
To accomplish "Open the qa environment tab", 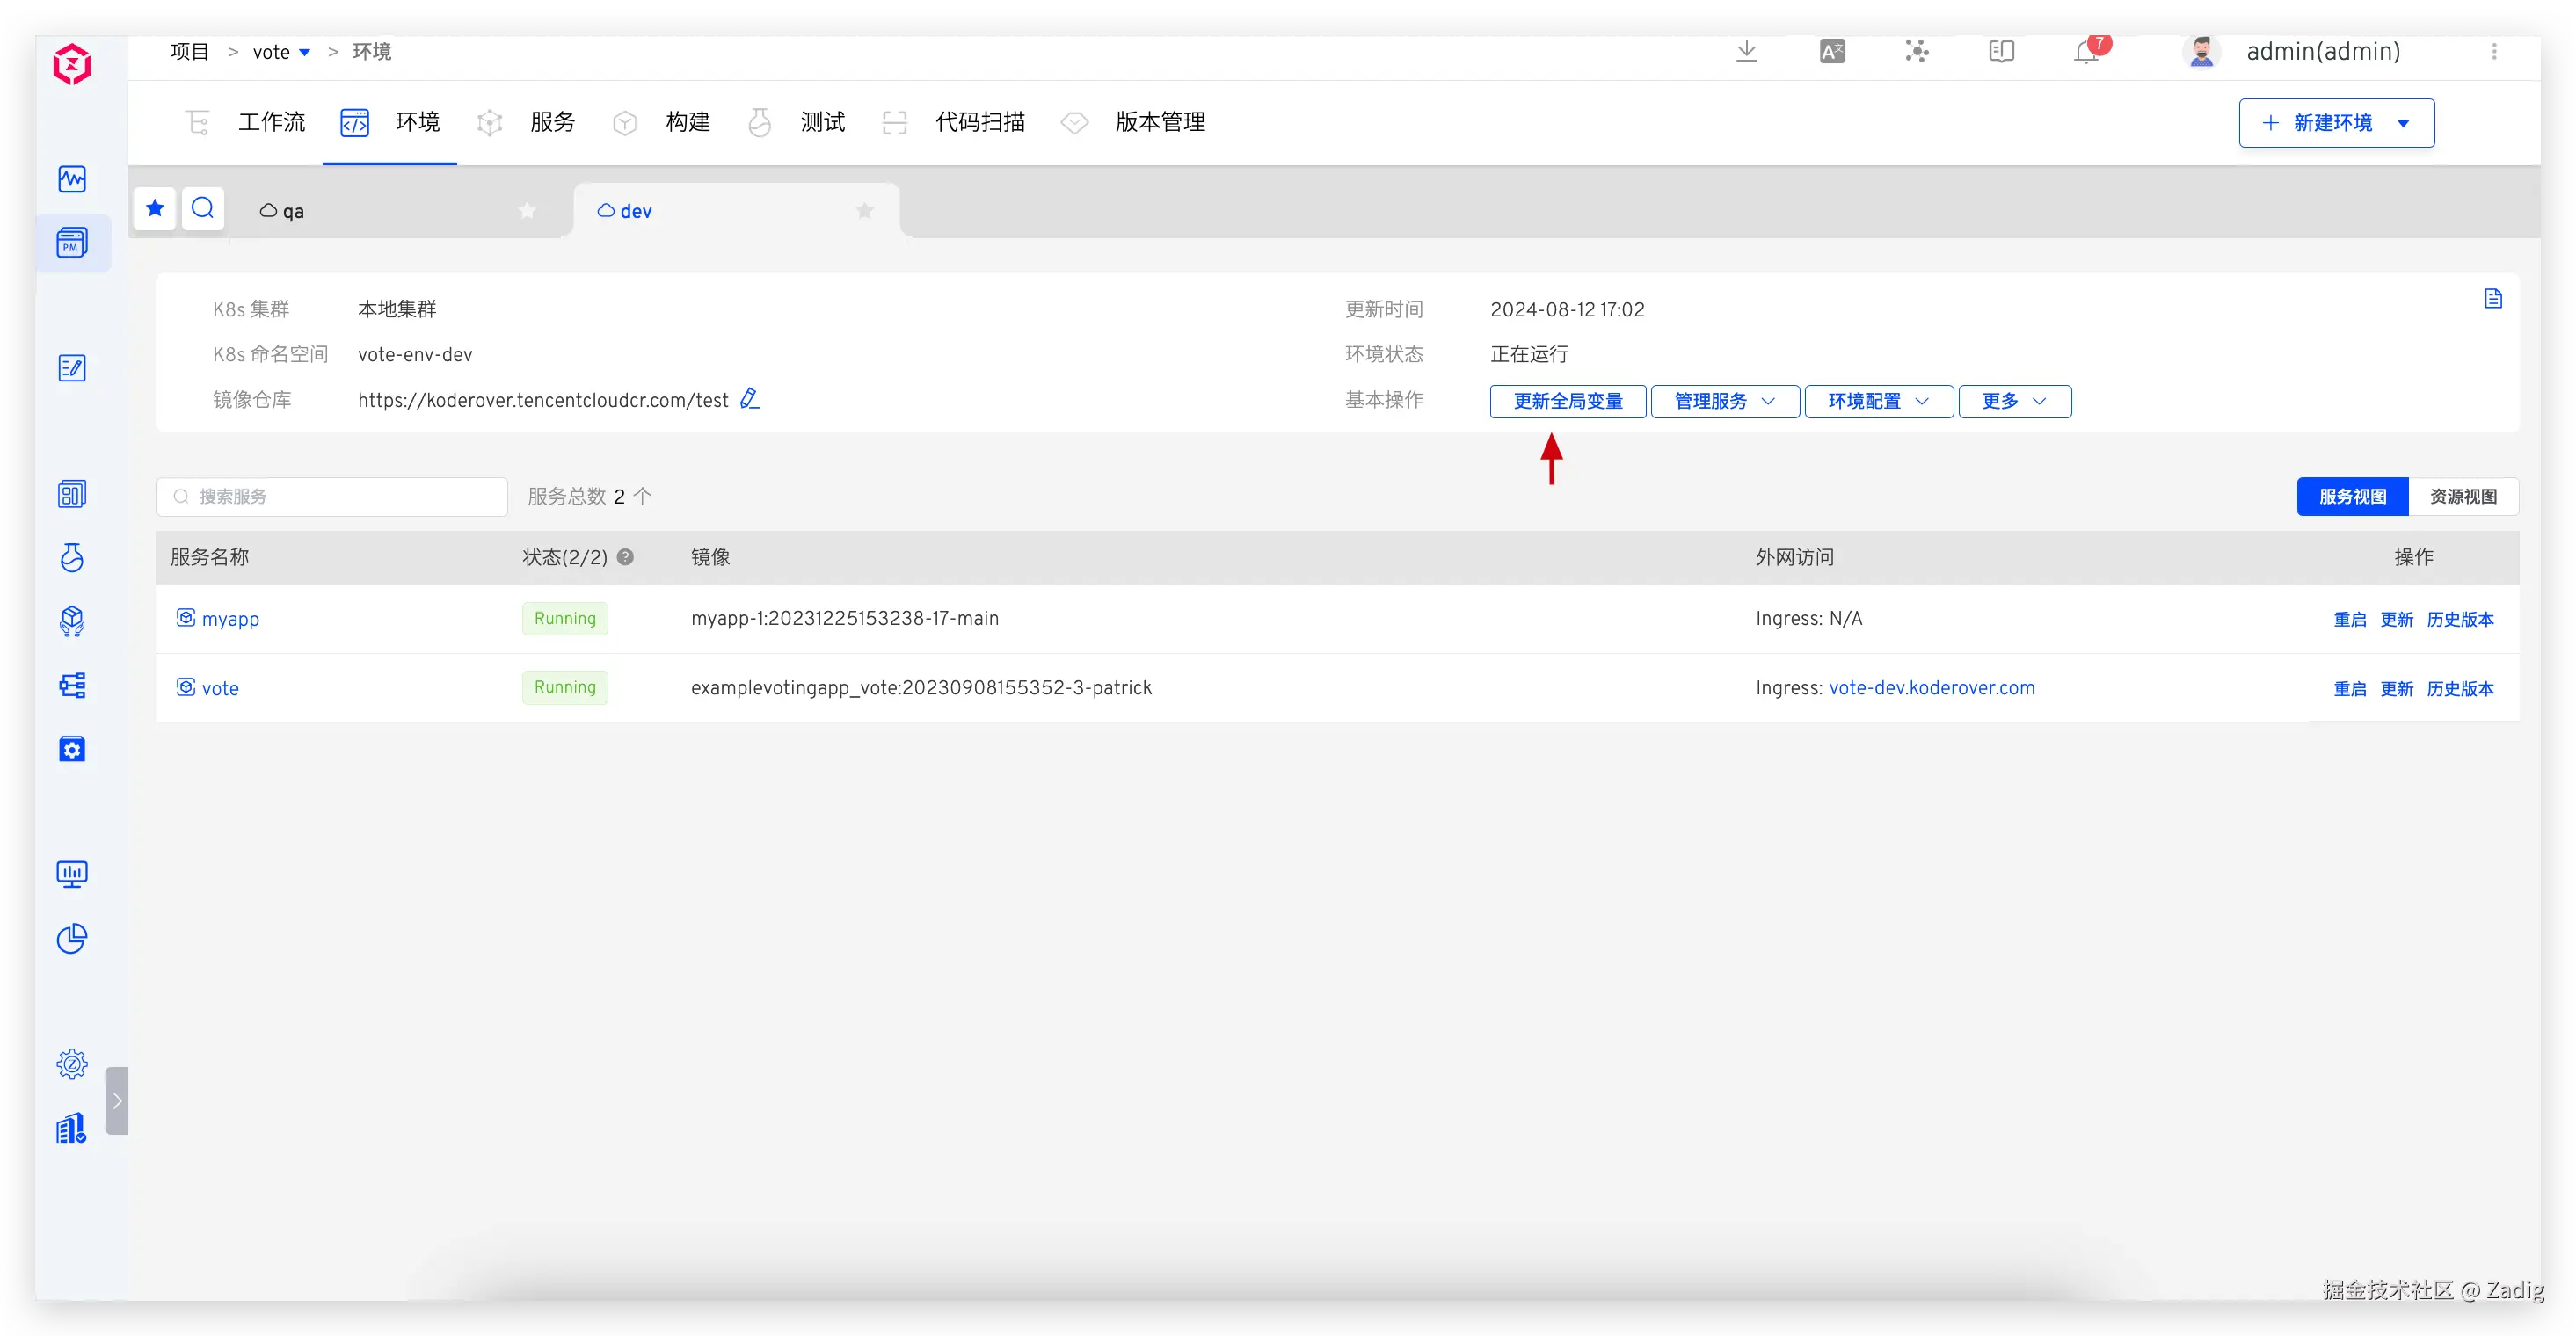I will [292, 211].
